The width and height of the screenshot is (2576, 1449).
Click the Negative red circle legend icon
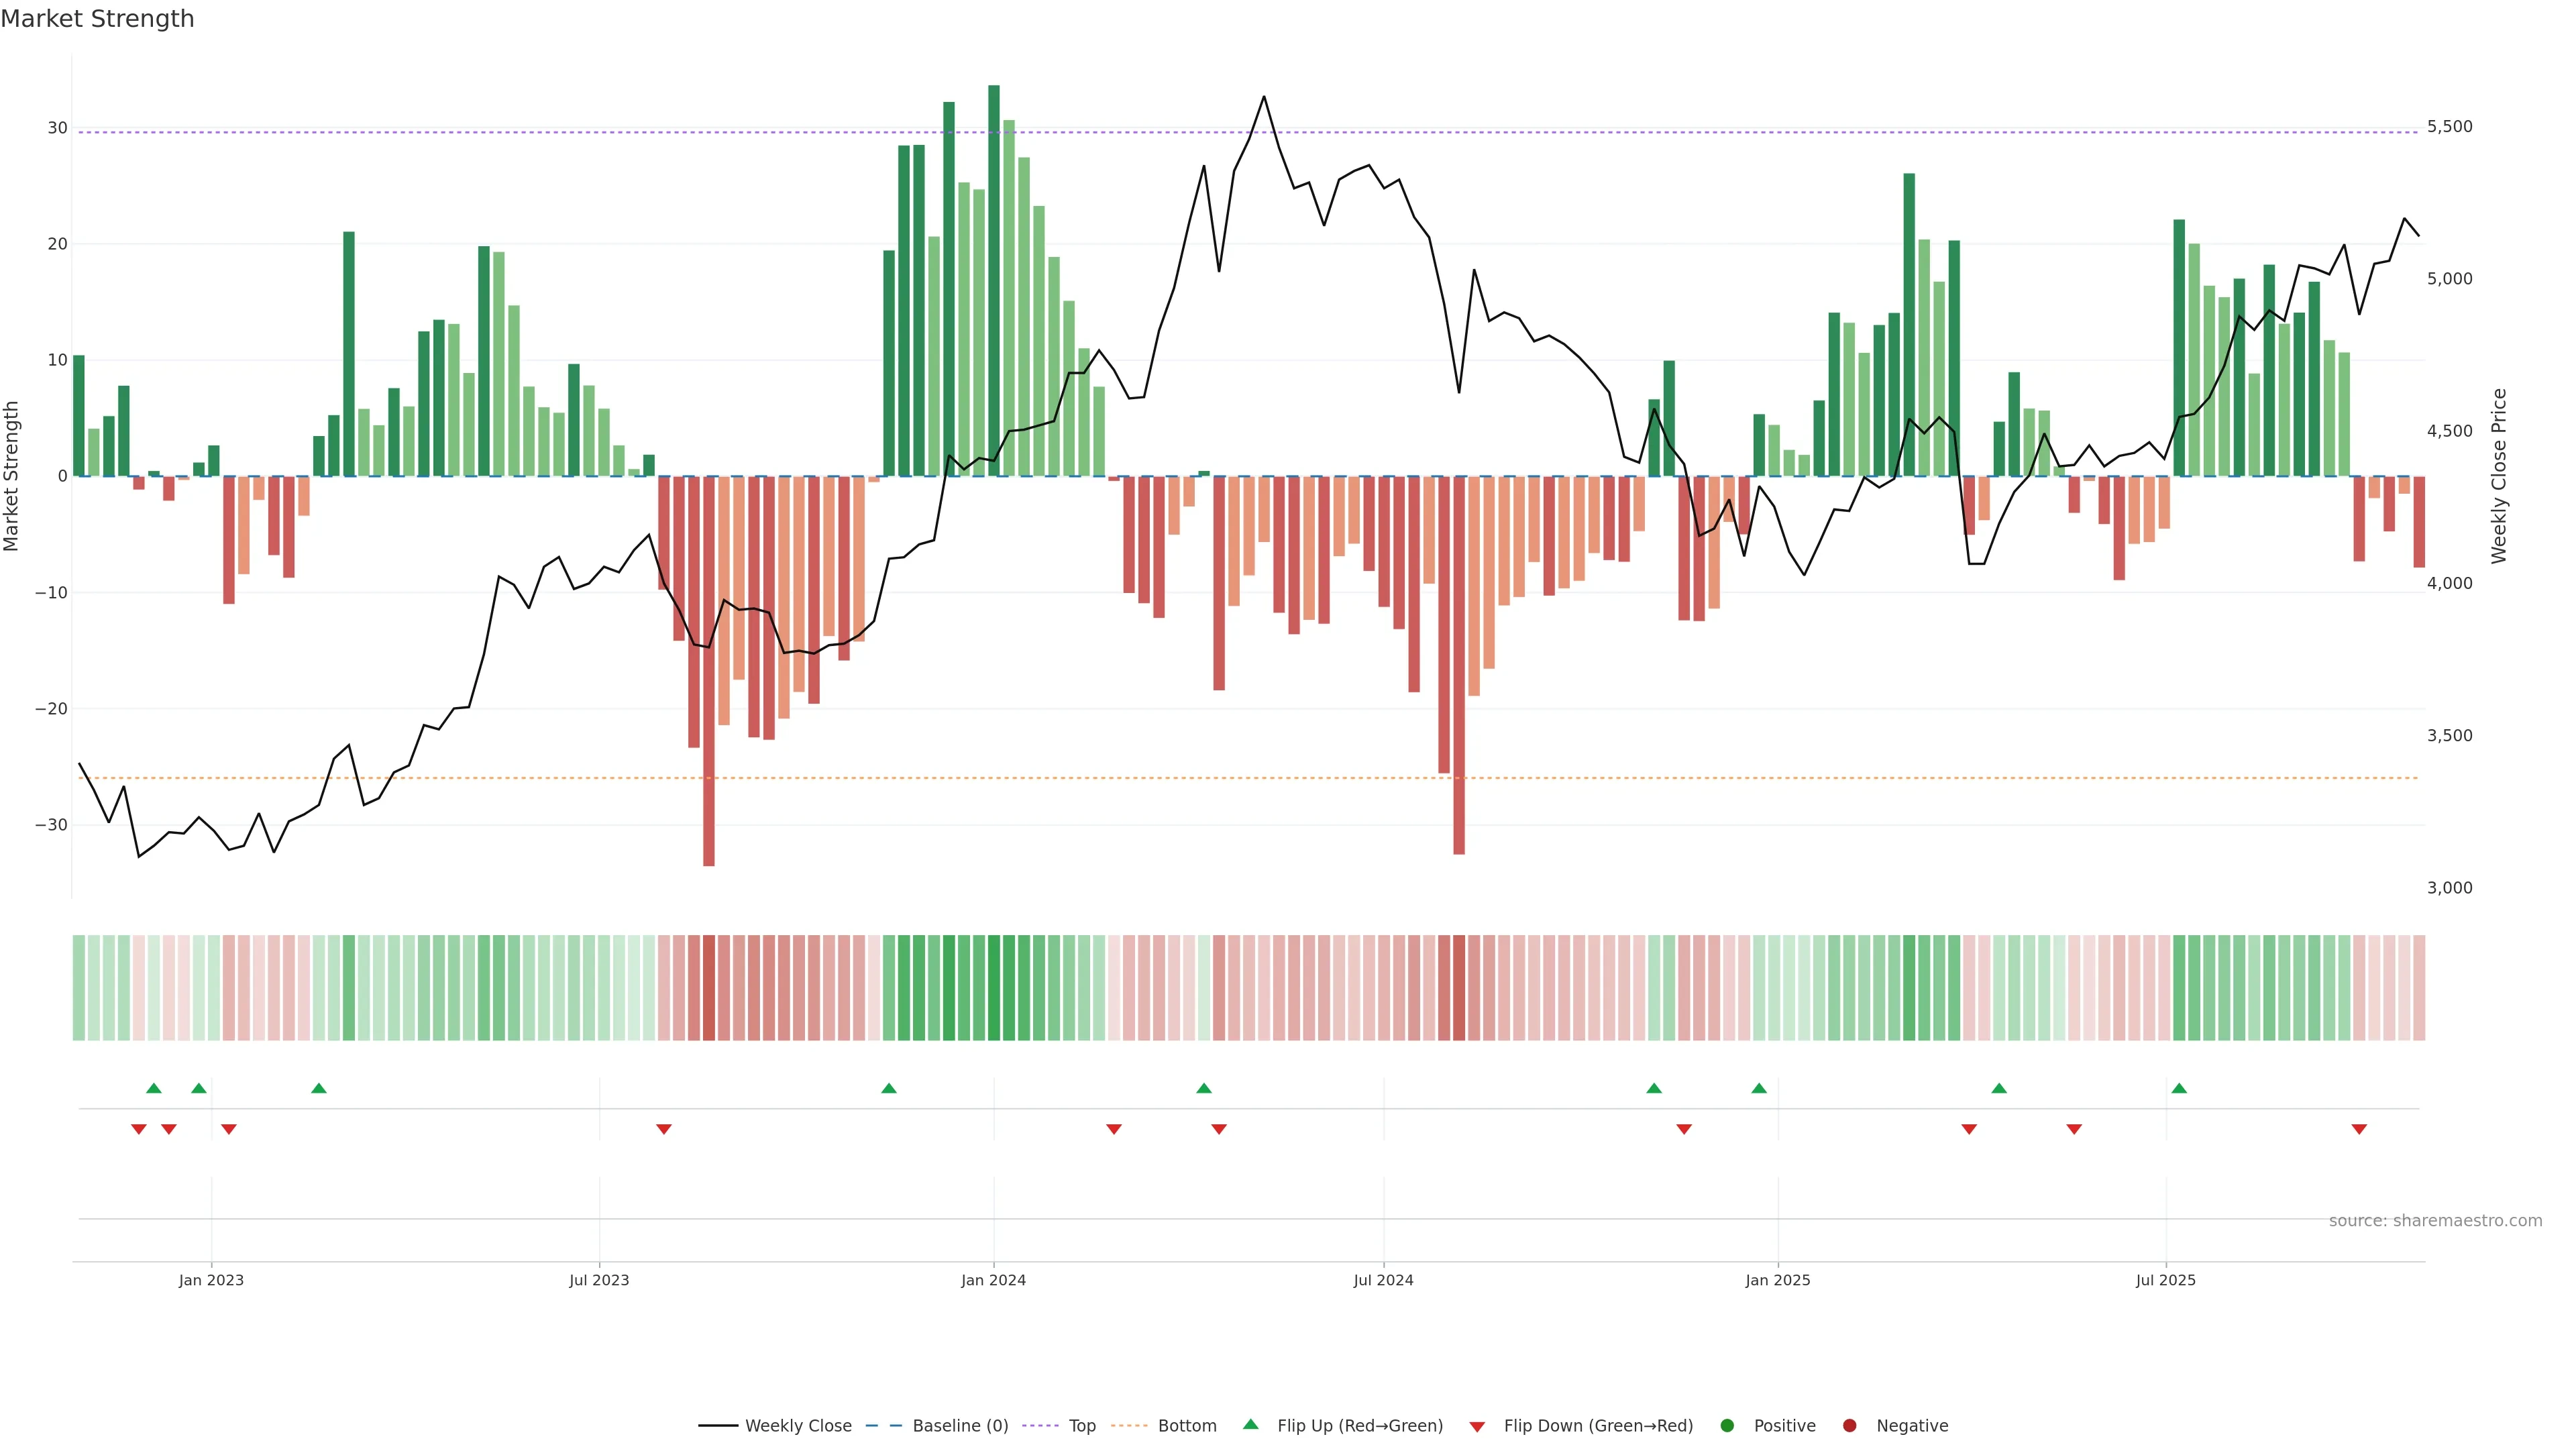coord(1849,1425)
